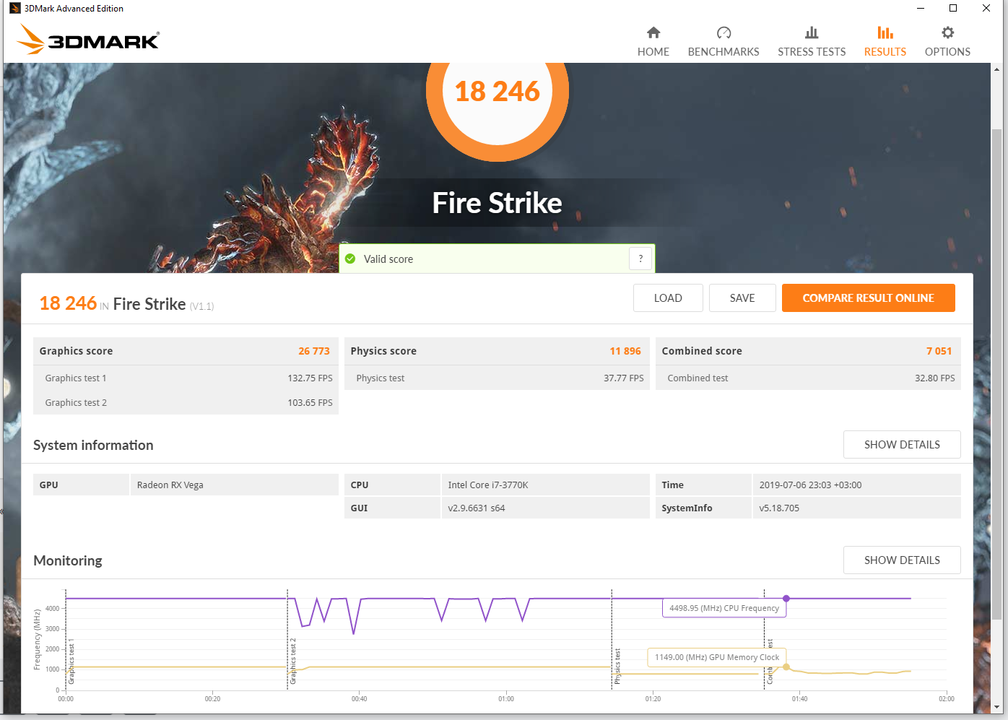
Task: Show details for System information
Action: (902, 445)
